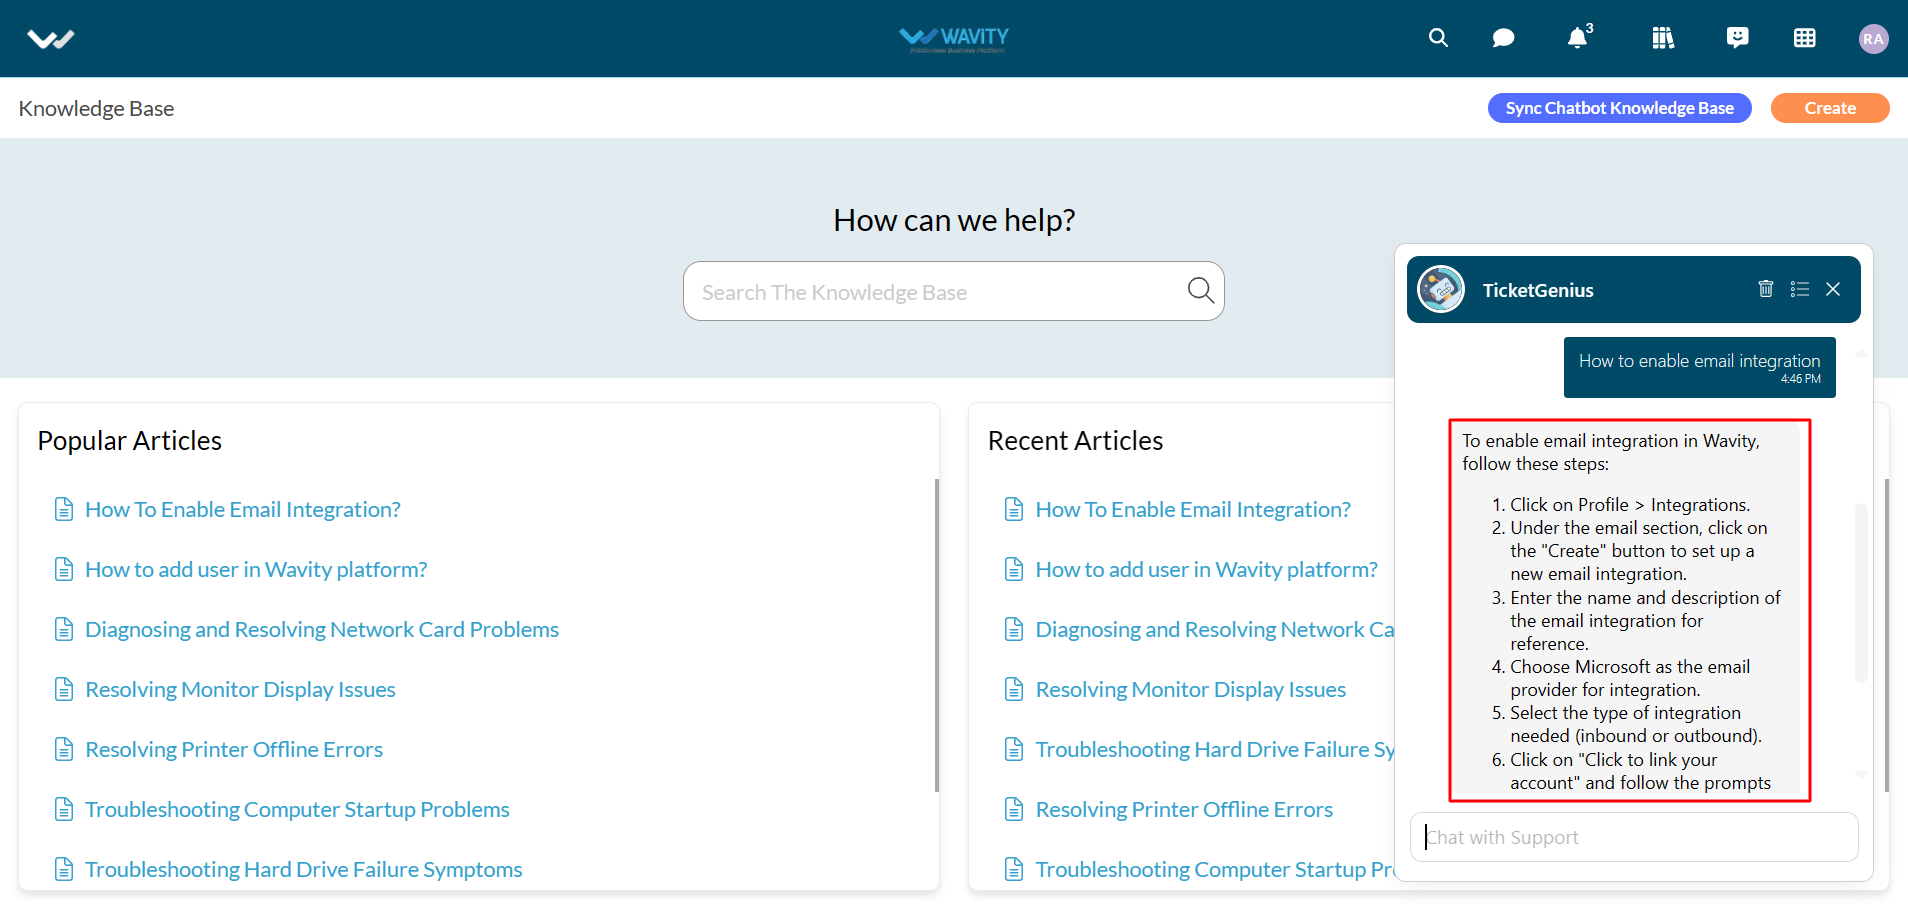The image size is (1908, 909).
Task: Click the TicketGenius bot avatar
Action: [x=1441, y=290]
